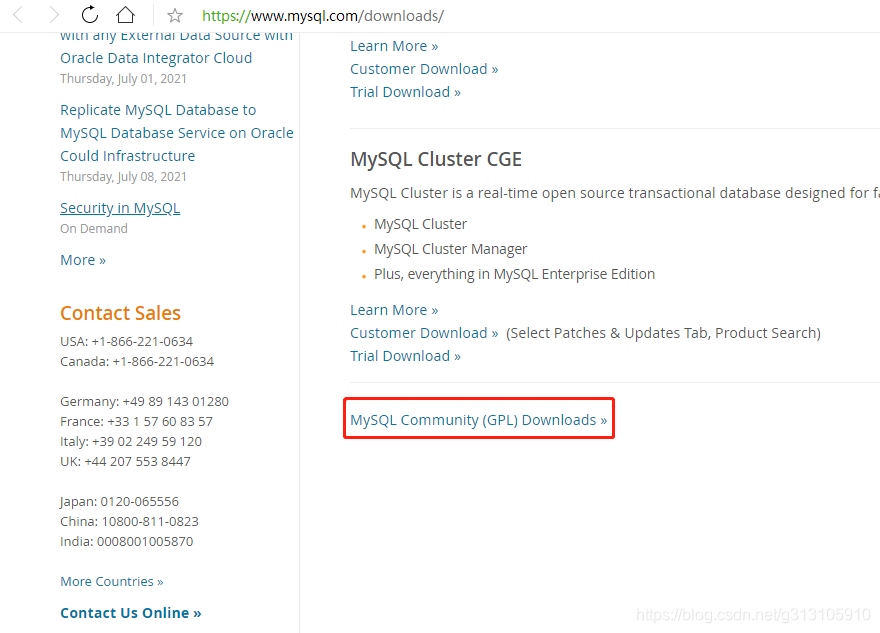Select the Contact Sales heading
880x633 pixels.
tap(120, 313)
